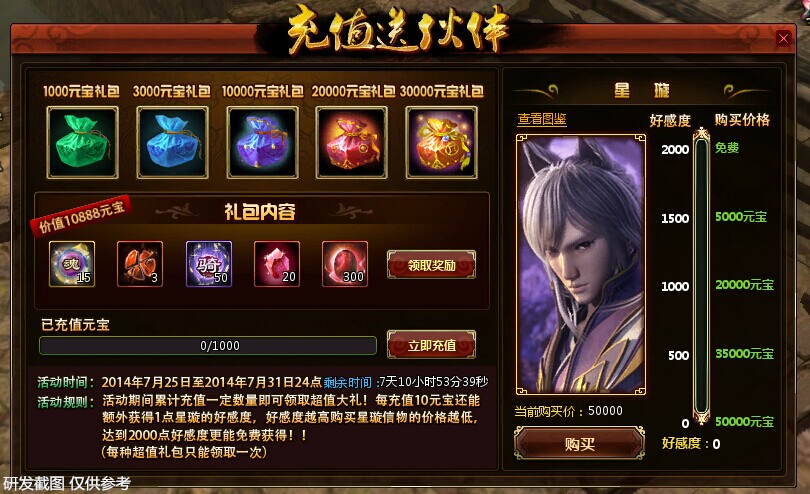Click 立即充值 to recharge now
This screenshot has width=810, height=494.
[x=431, y=345]
